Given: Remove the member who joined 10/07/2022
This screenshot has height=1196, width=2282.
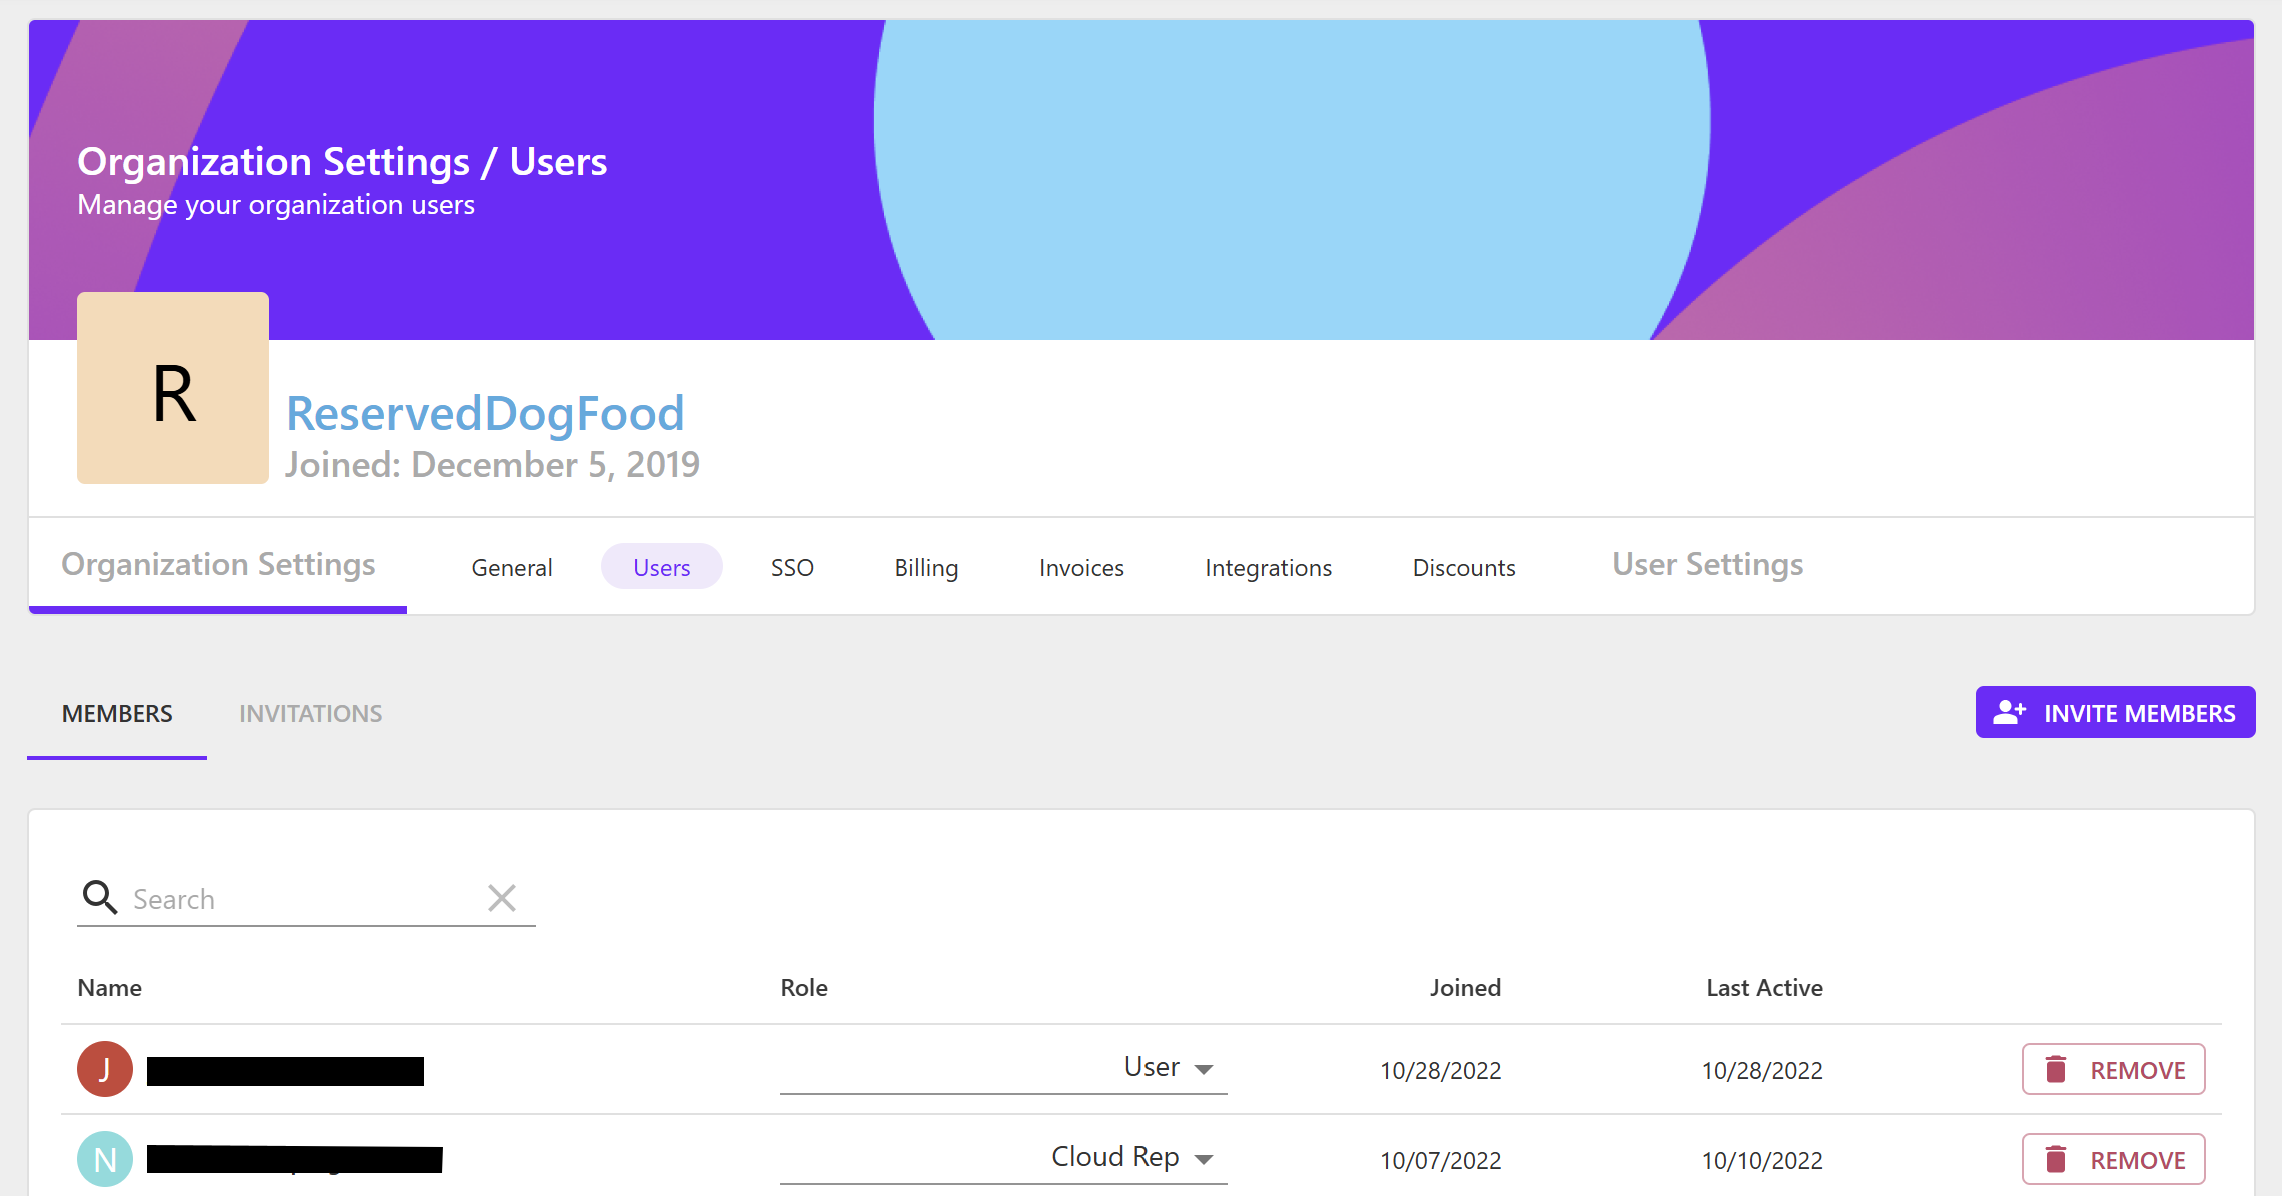Looking at the screenshot, I should (x=2113, y=1159).
